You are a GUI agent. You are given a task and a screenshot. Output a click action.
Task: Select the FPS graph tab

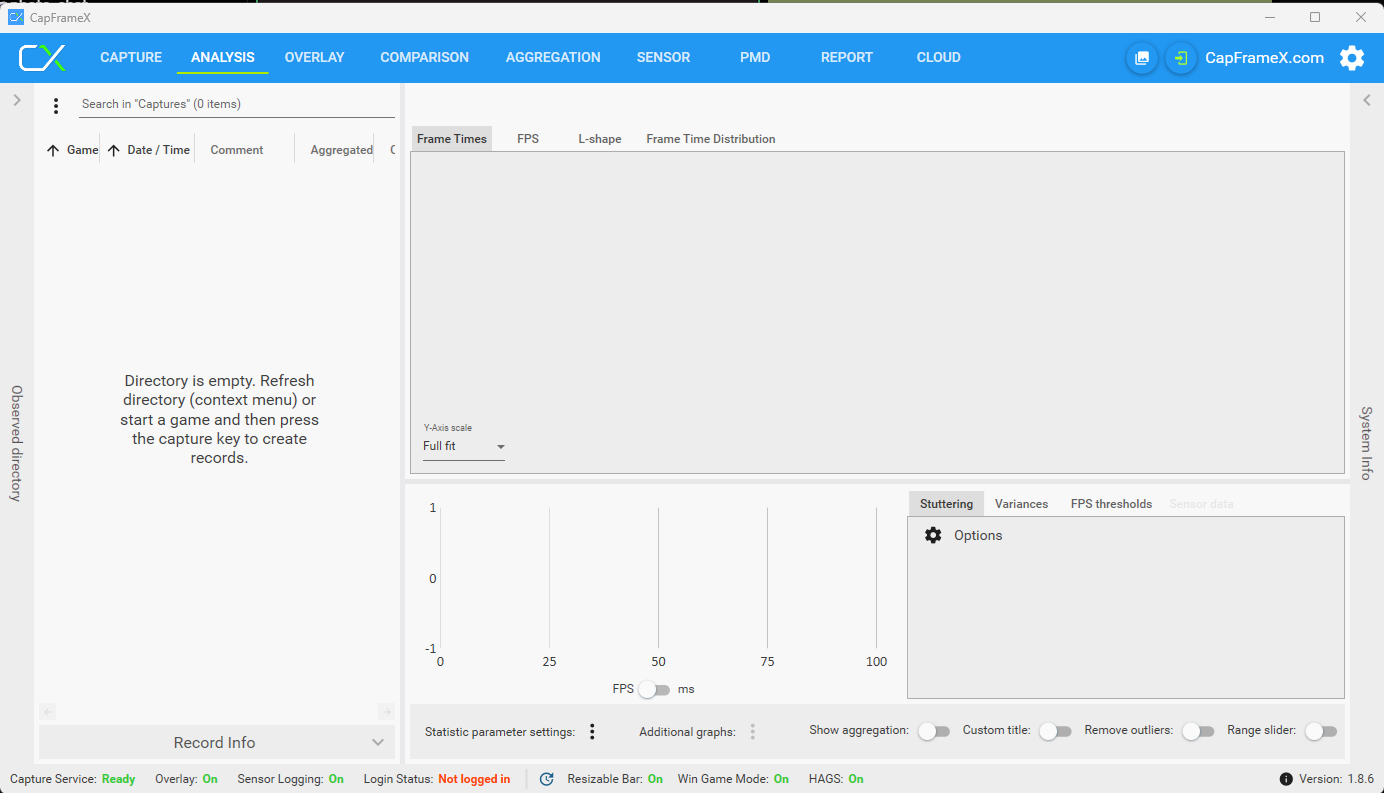coord(528,139)
